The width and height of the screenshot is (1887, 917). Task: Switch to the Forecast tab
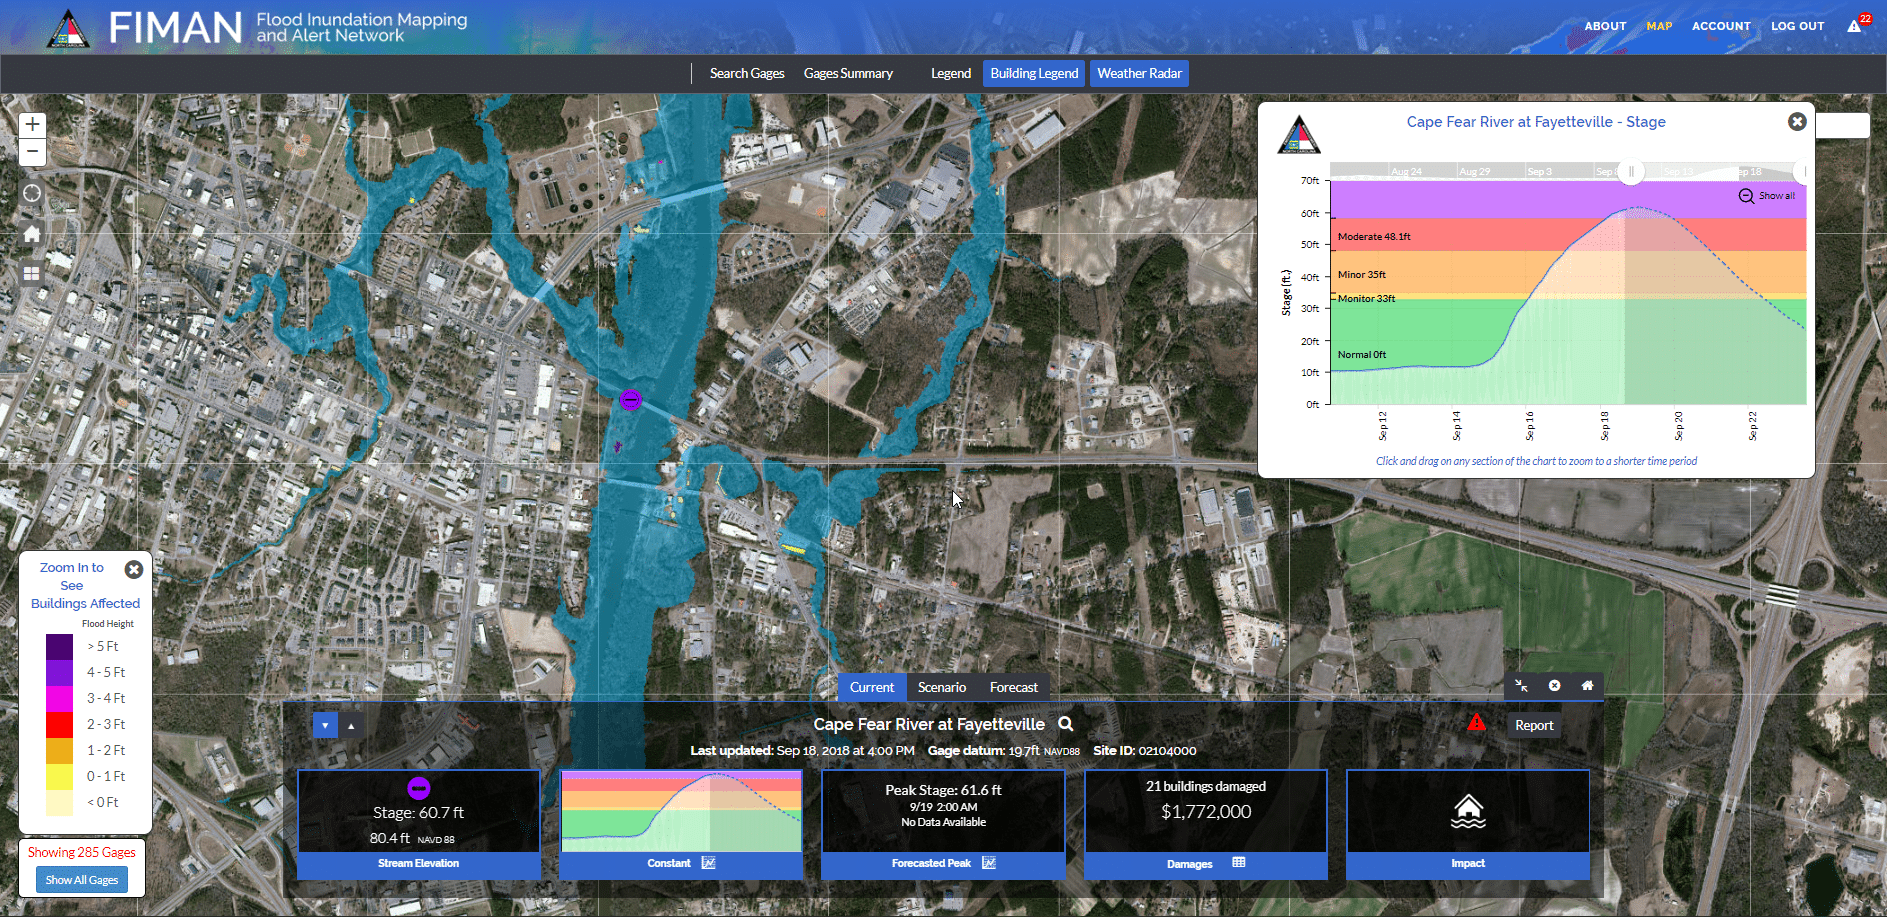(x=1013, y=687)
